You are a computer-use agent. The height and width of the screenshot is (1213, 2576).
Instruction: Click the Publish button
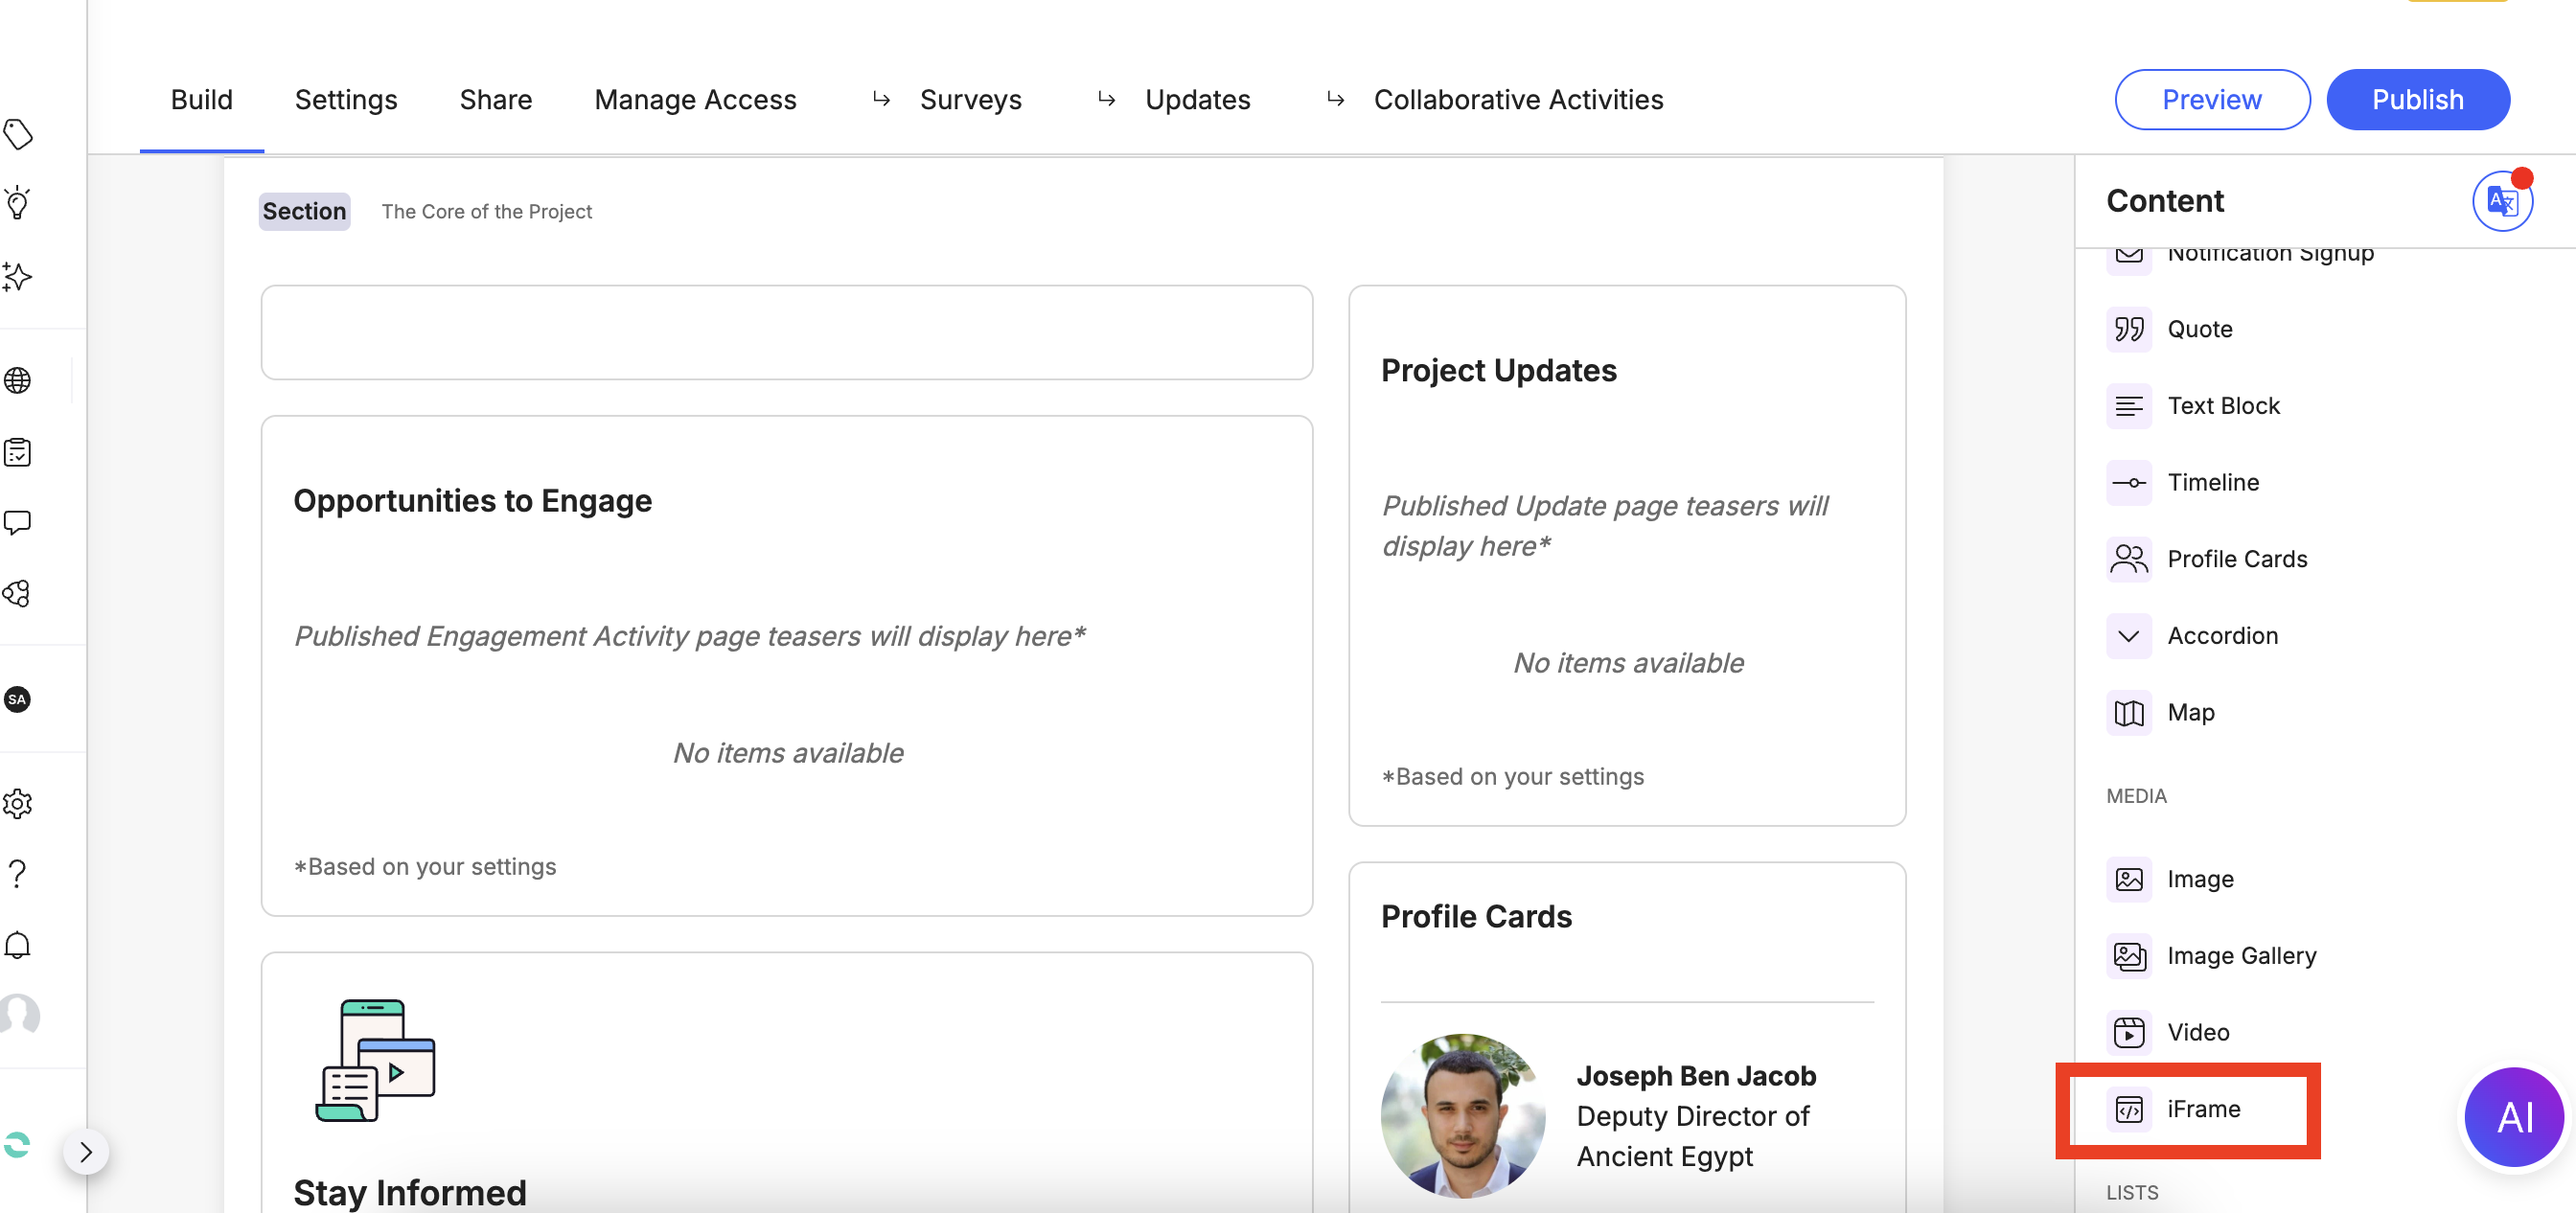[x=2417, y=100]
